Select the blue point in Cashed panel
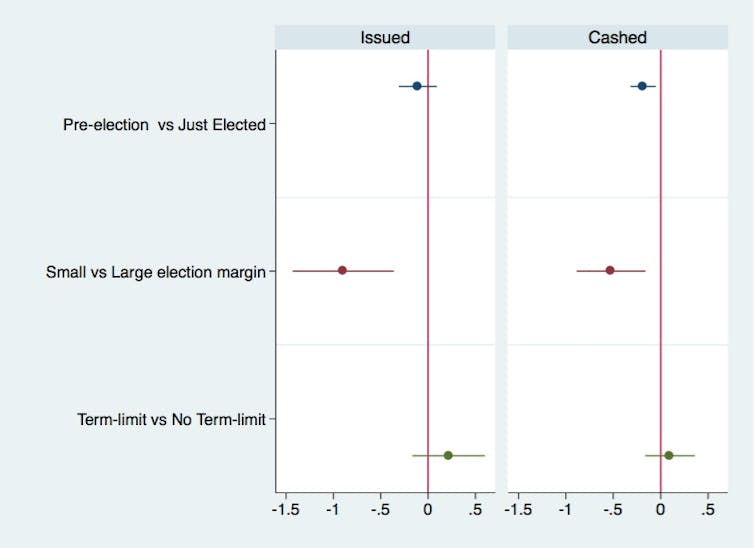This screenshot has width=754, height=548. (642, 86)
